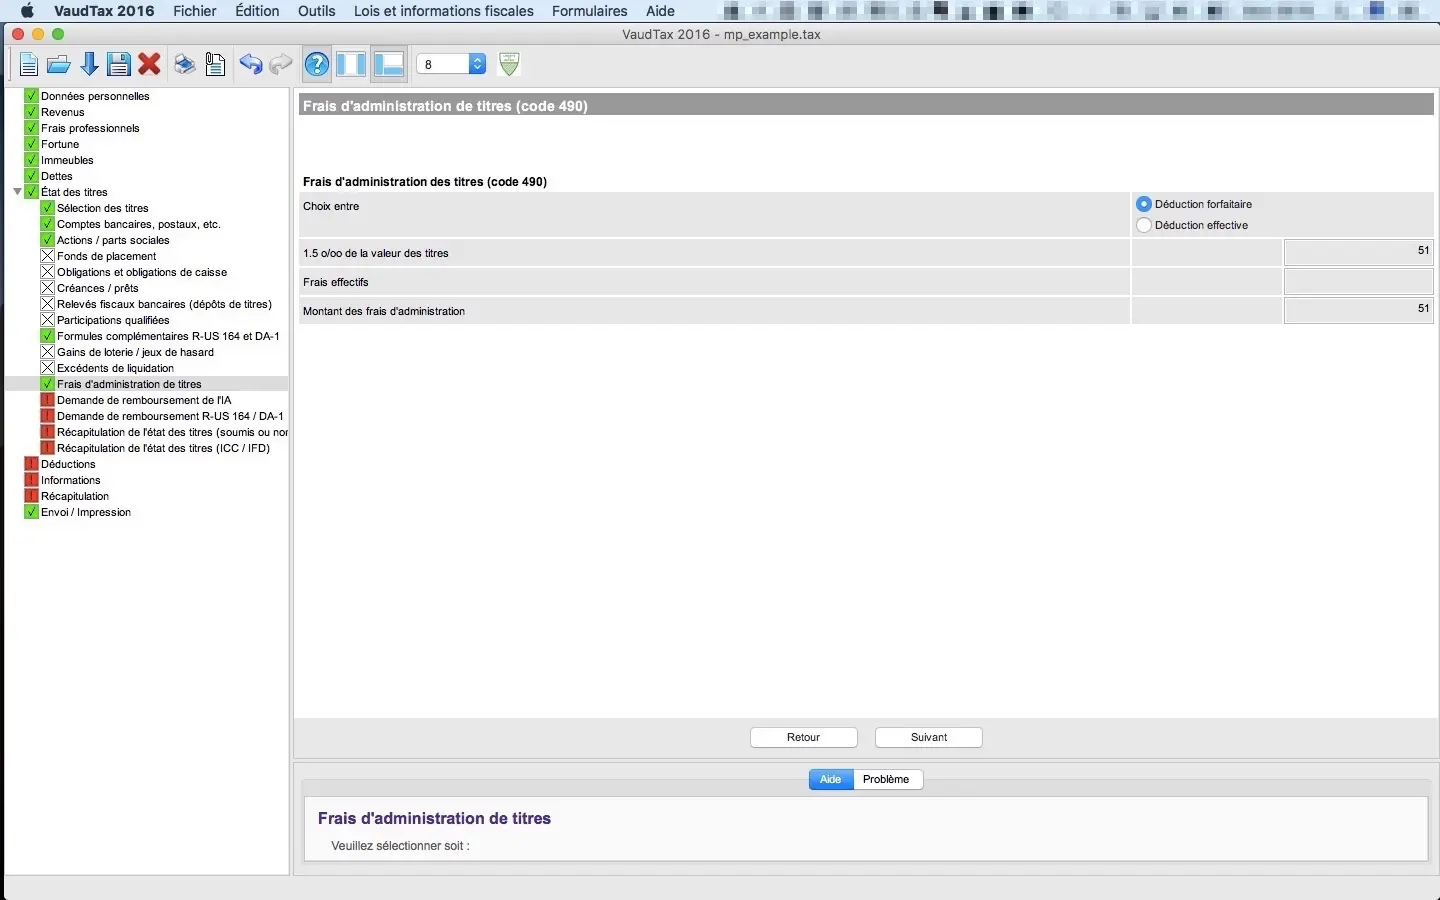
Task: Open Demande de remboursement R-US 164 / DA-1
Action: pos(170,416)
